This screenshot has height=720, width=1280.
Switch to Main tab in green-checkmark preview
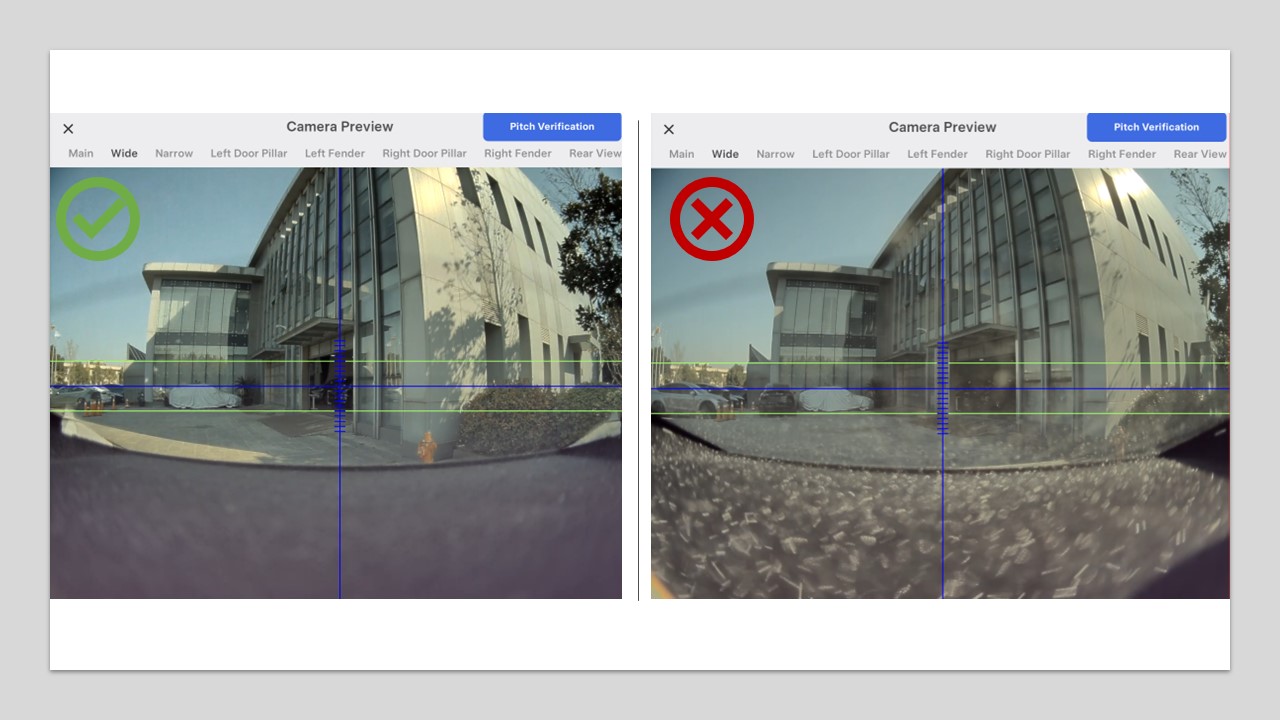81,154
